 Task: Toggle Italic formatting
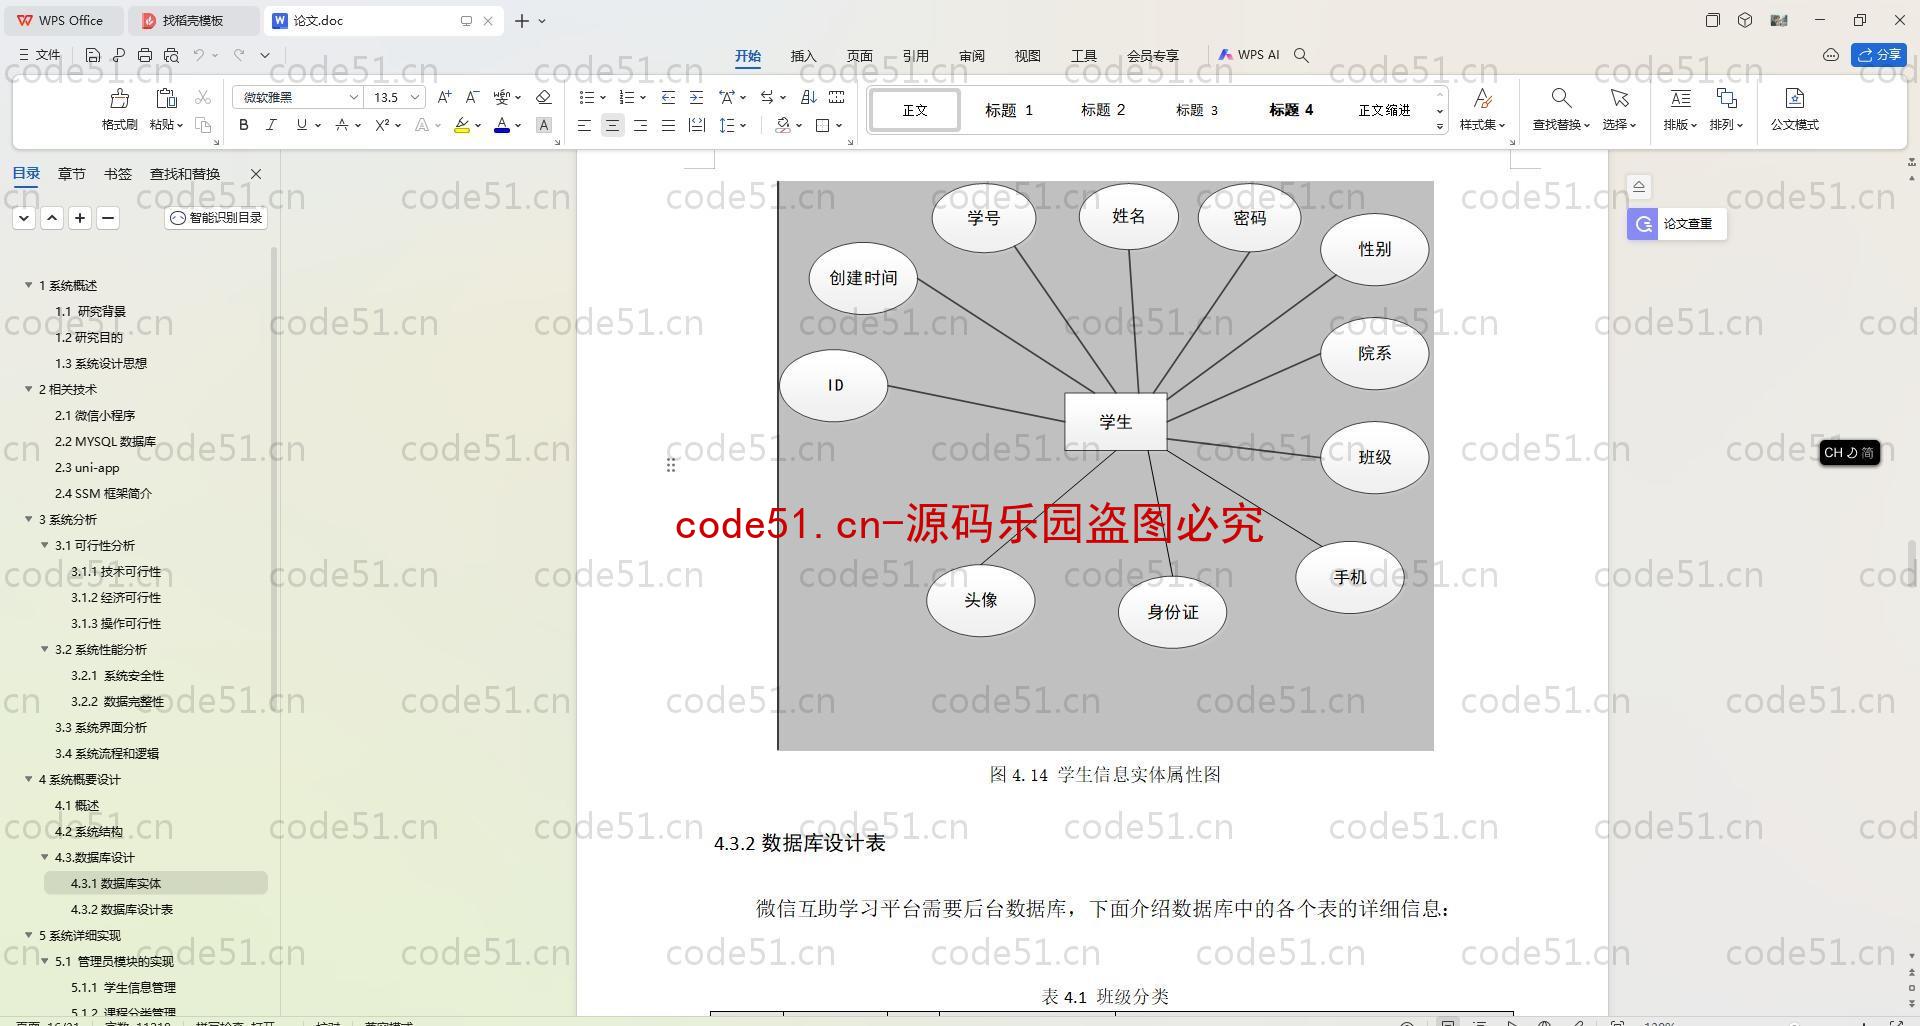[271, 125]
